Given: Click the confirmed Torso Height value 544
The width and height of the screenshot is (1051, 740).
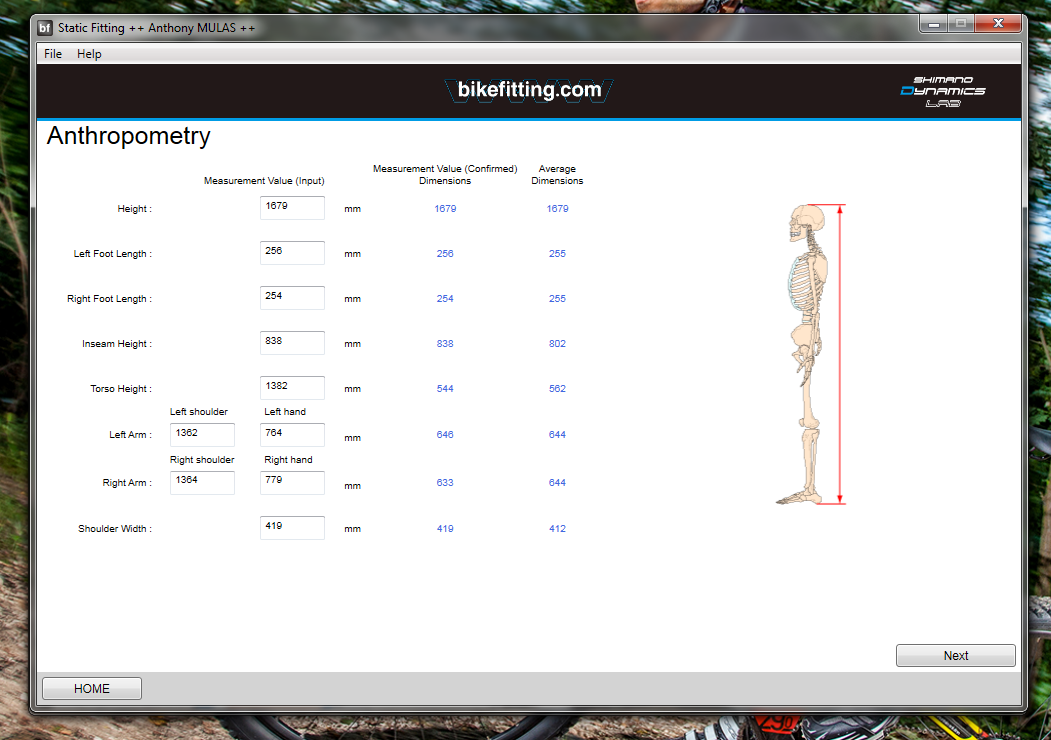Looking at the screenshot, I should pos(445,388).
